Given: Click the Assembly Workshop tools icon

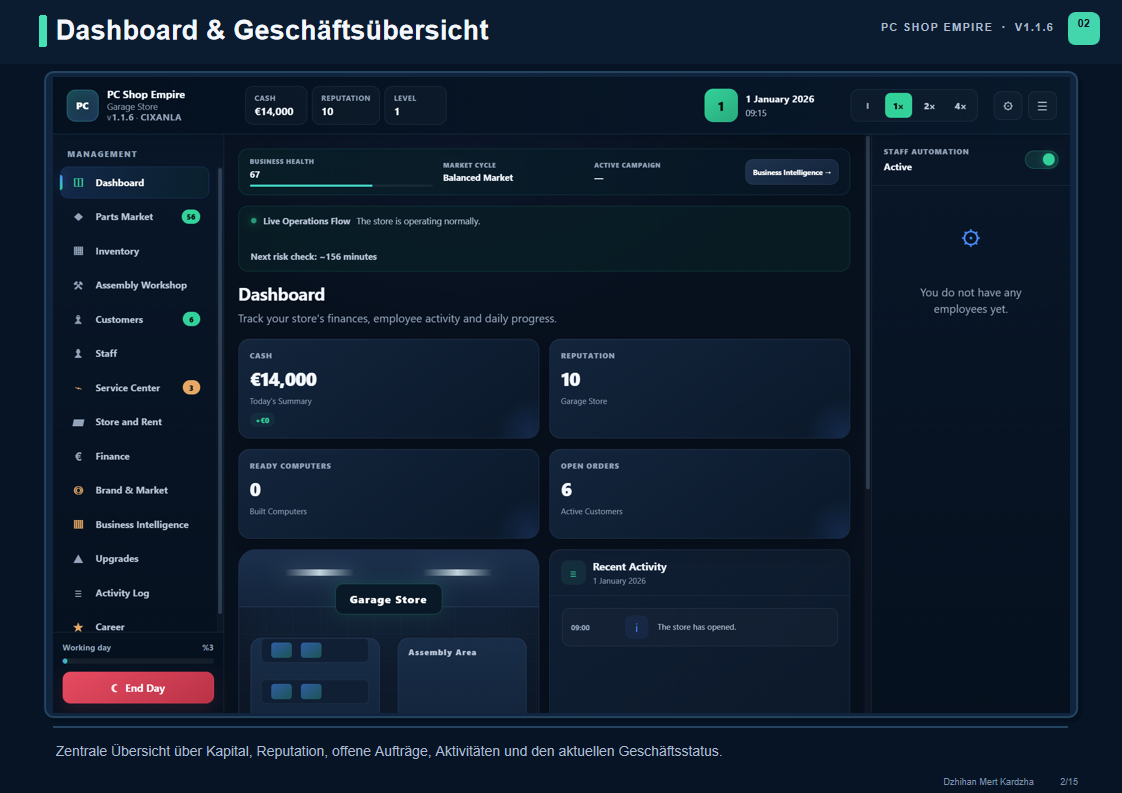Looking at the screenshot, I should point(79,285).
